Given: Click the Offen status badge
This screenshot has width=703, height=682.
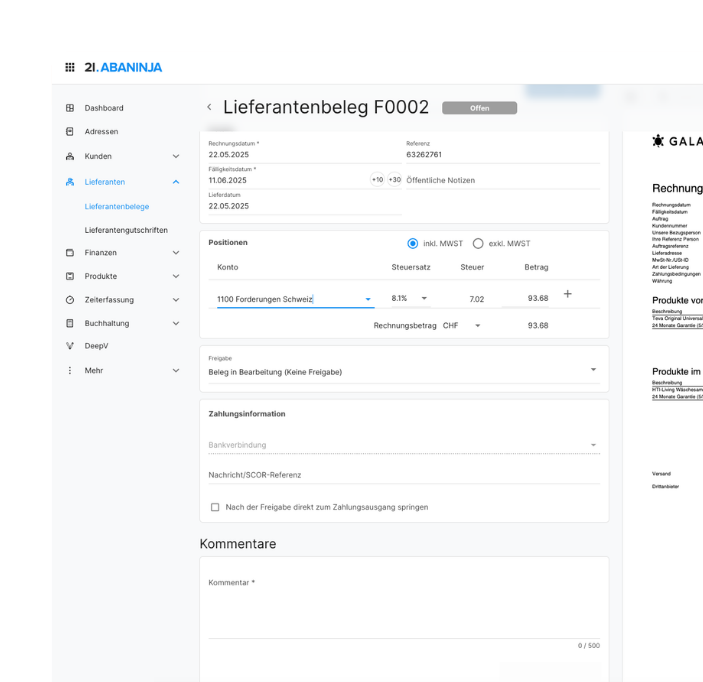Looking at the screenshot, I should click(x=479, y=108).
